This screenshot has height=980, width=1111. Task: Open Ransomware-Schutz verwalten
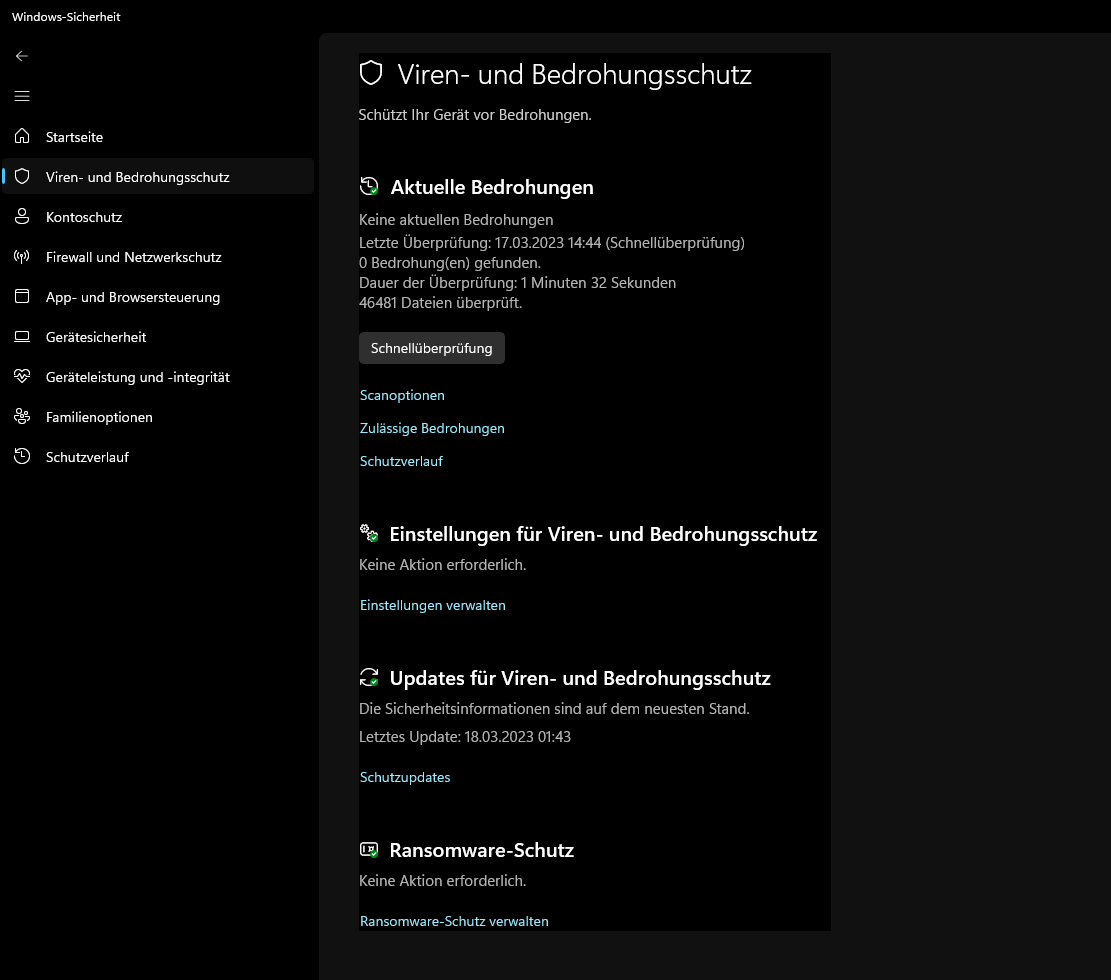tap(453, 921)
